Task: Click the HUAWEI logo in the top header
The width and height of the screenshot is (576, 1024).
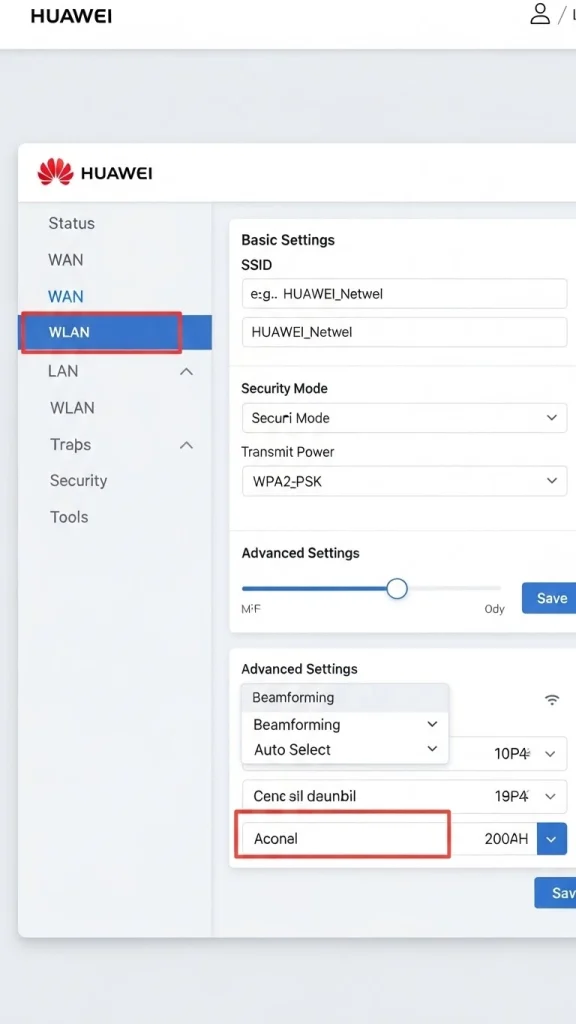Action: (70, 16)
